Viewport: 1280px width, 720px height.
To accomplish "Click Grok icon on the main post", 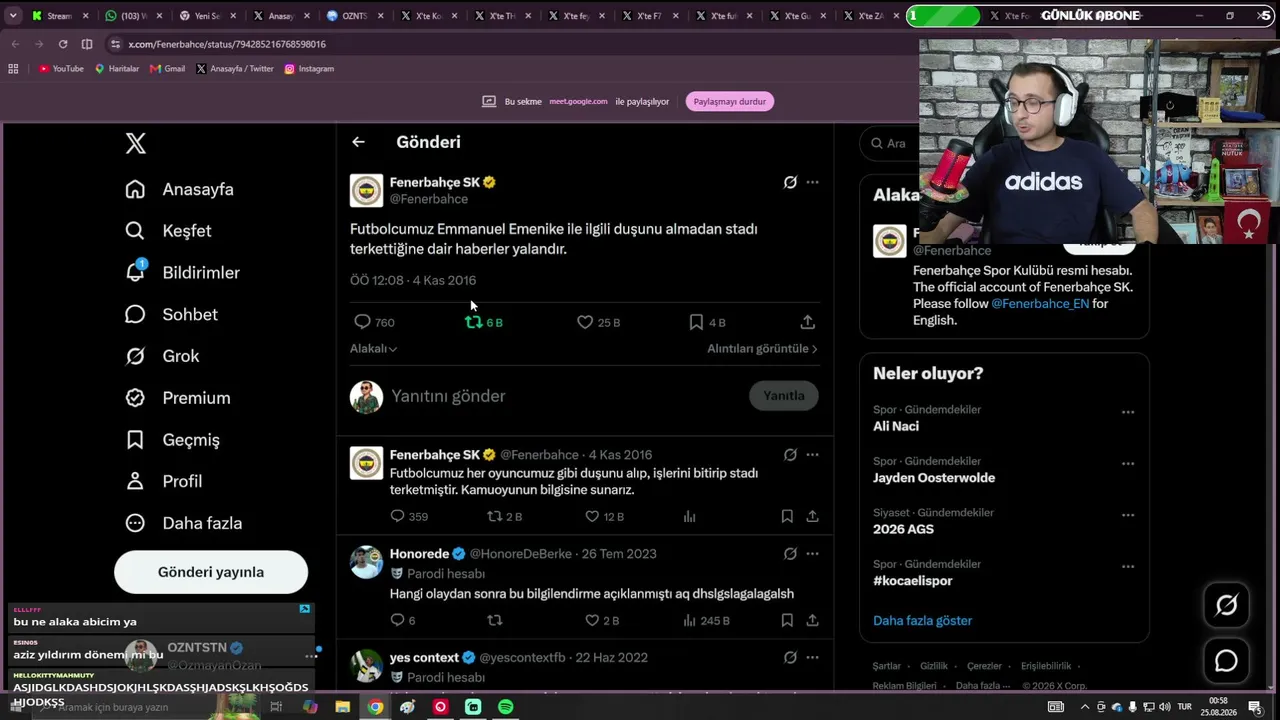I will click(x=790, y=182).
